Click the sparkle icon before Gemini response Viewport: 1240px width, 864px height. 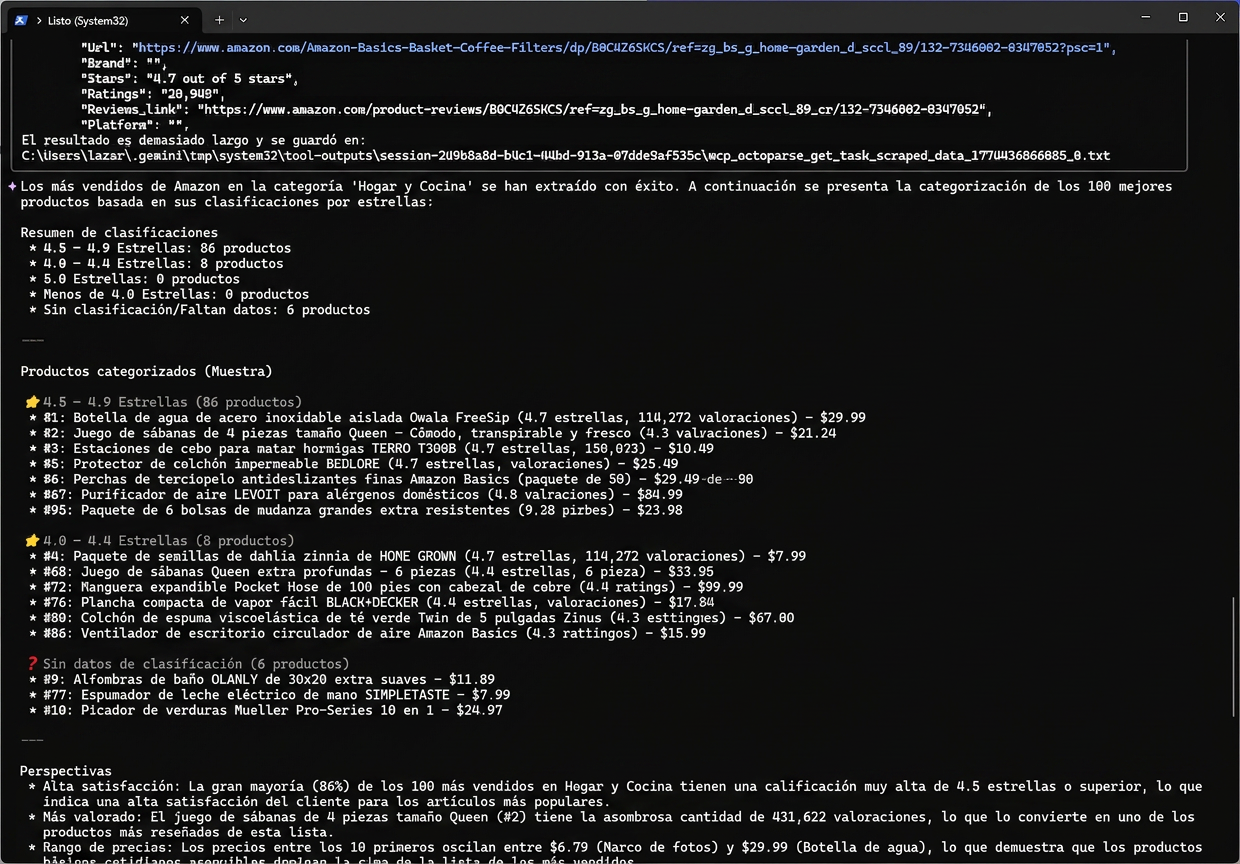pos(11,187)
